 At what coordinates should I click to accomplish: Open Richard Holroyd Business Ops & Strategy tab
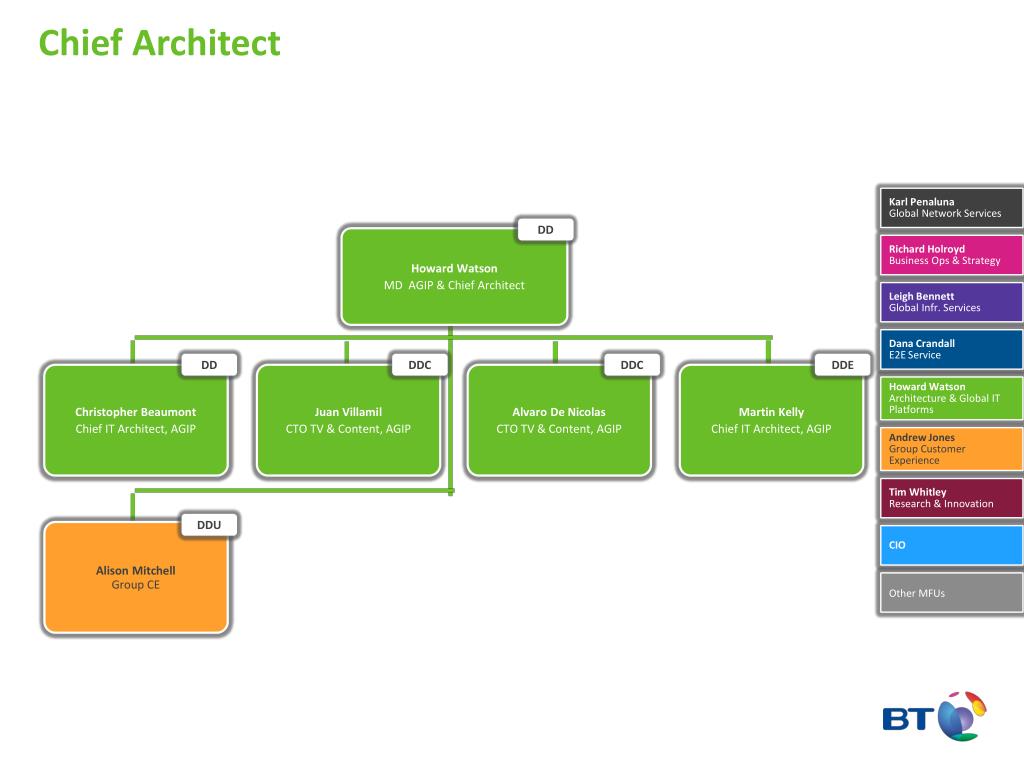[x=951, y=255]
